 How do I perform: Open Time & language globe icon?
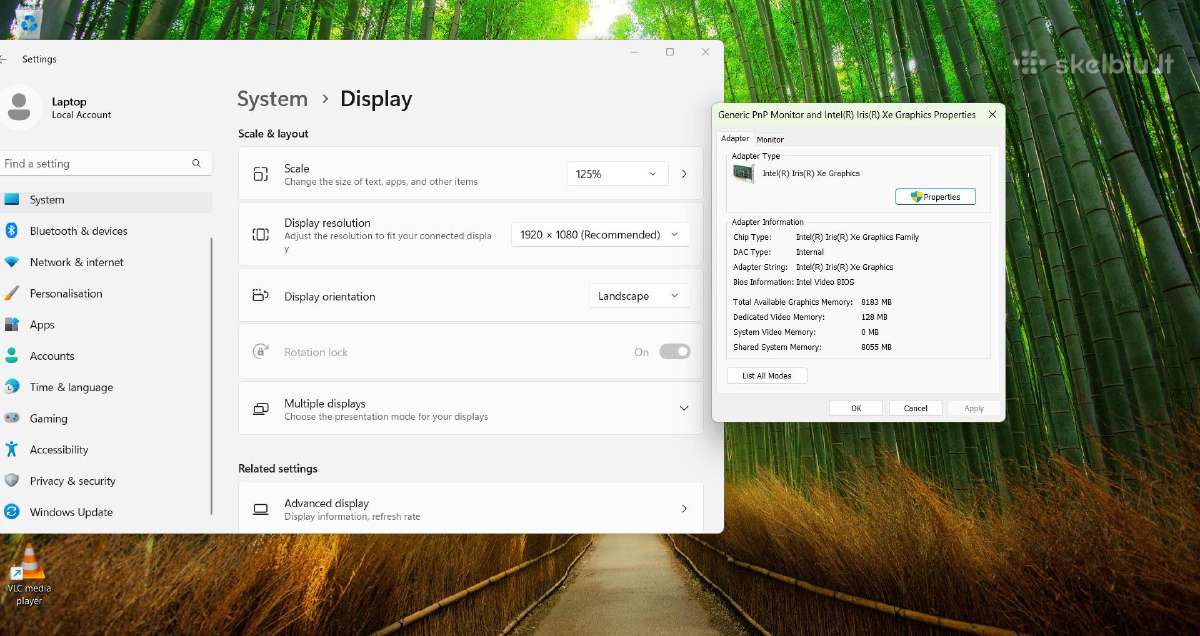(12, 387)
